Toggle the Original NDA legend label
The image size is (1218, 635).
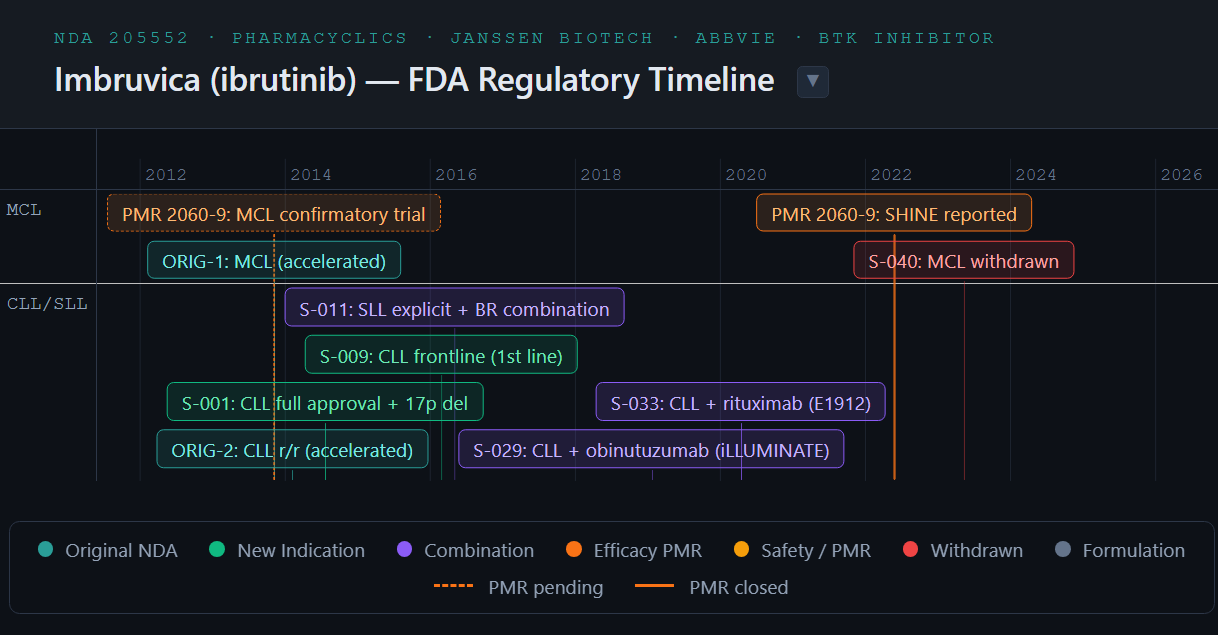[121, 550]
